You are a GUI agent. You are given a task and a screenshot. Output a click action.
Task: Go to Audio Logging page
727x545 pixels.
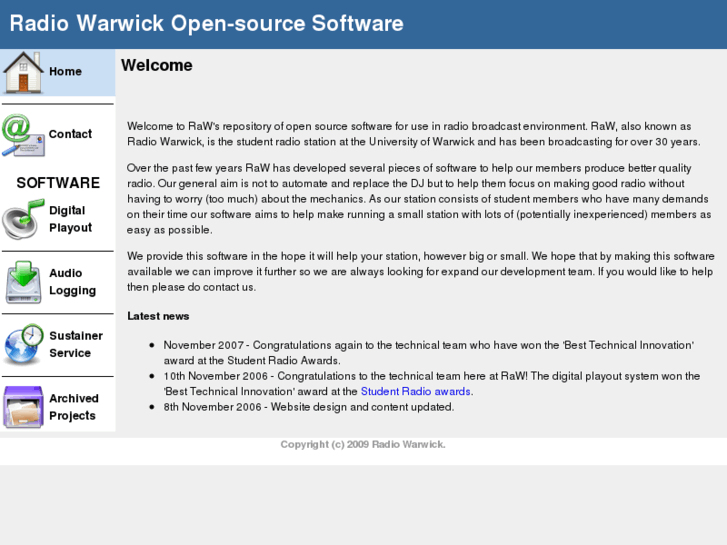tap(72, 282)
